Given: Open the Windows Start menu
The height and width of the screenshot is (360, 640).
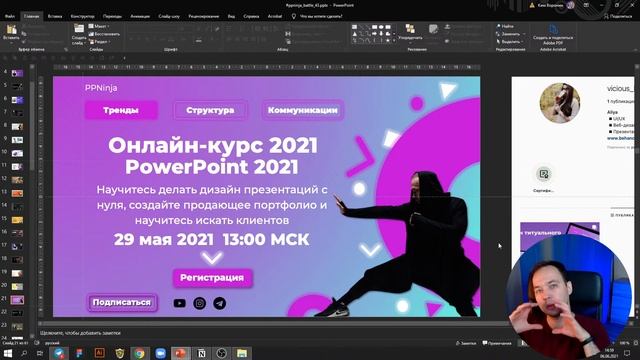Looking at the screenshot, I should [x=7, y=353].
